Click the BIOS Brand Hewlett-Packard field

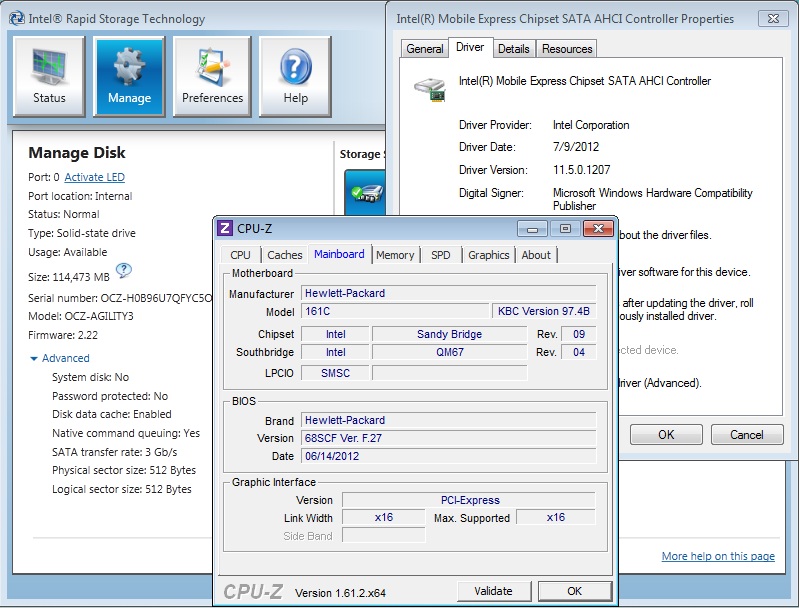pos(448,420)
